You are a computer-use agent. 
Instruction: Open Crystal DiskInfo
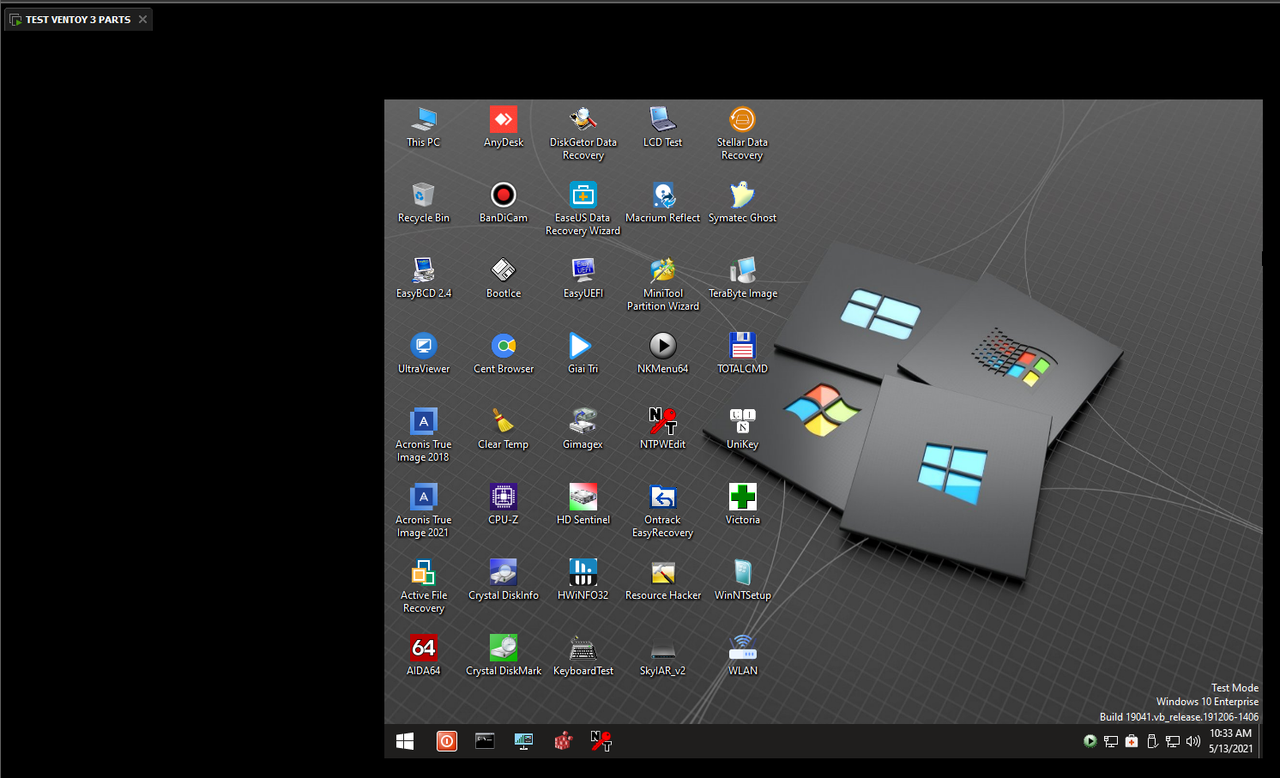pyautogui.click(x=503, y=580)
